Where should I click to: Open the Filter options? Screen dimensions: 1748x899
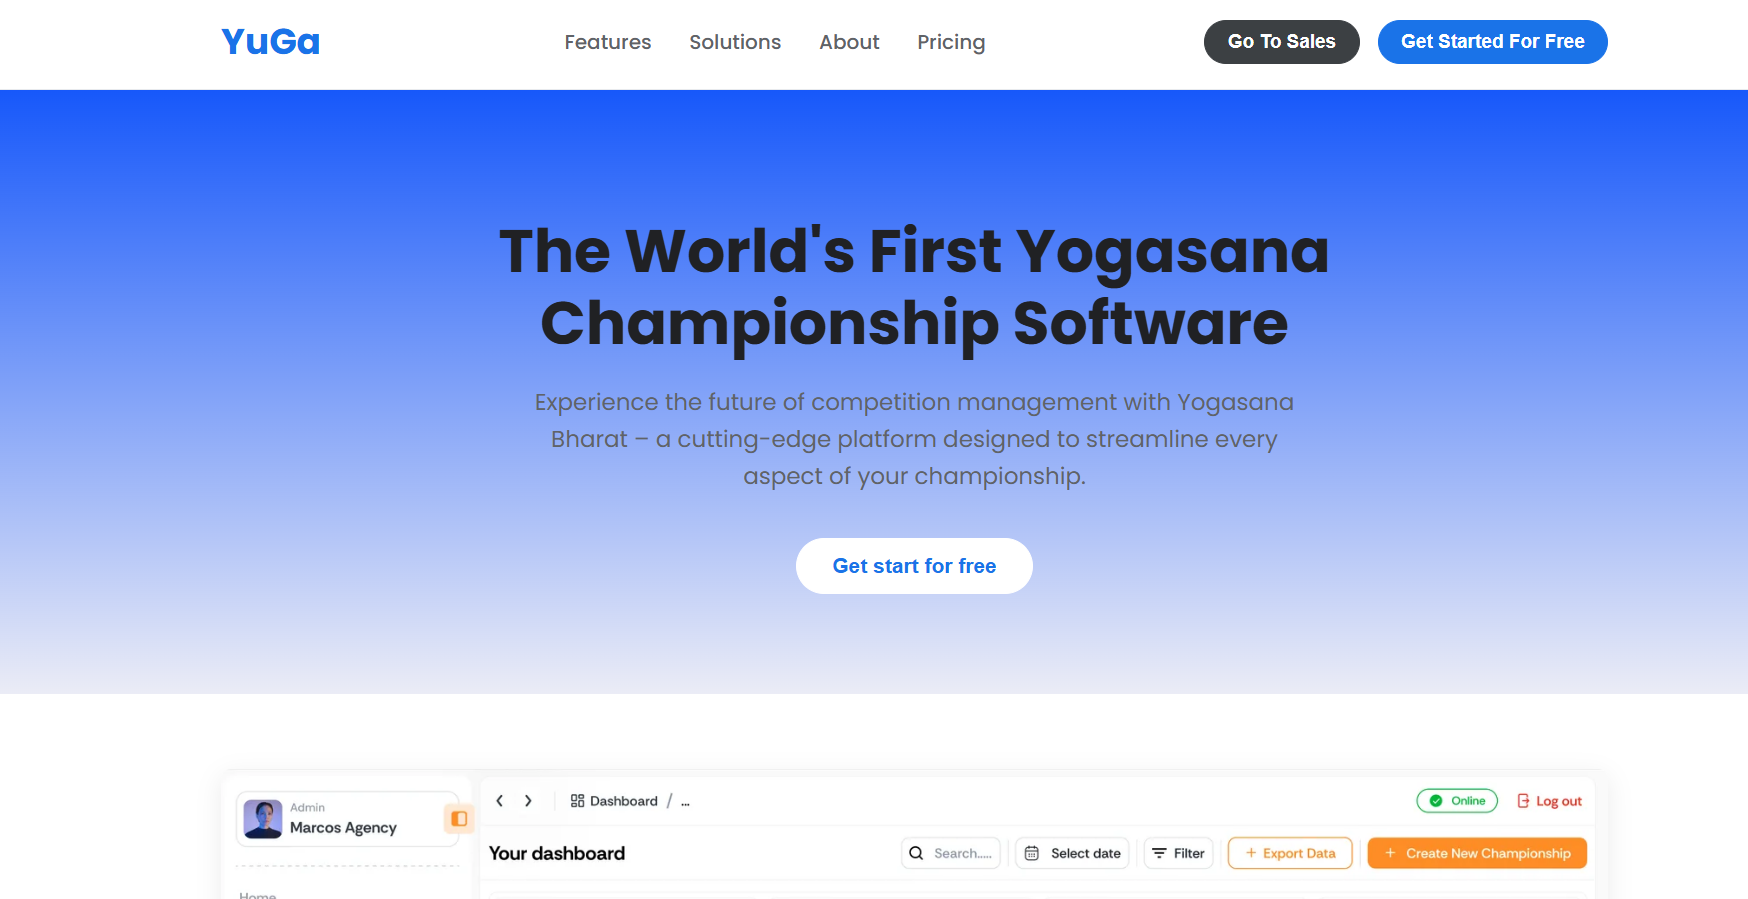1178,853
